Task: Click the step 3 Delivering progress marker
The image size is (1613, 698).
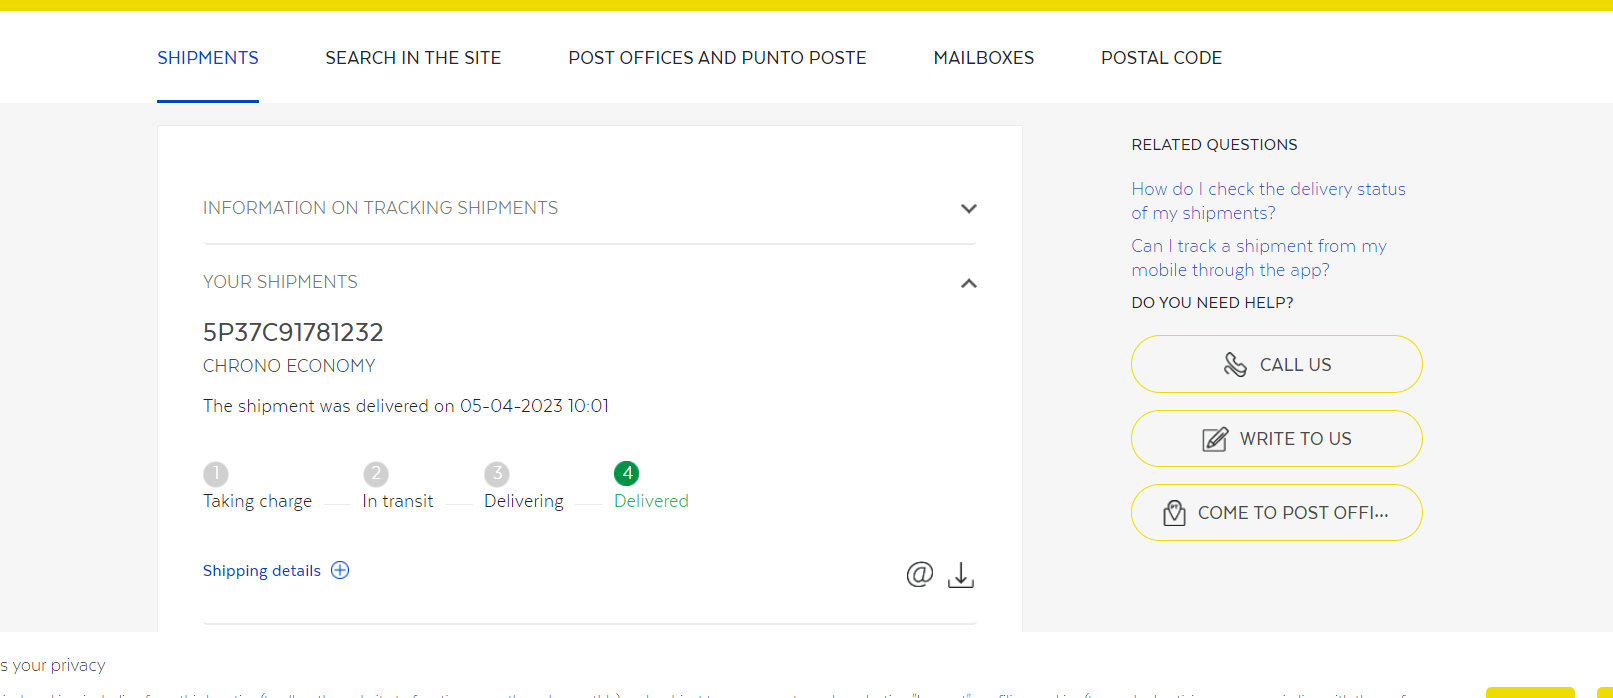Action: [x=496, y=474]
